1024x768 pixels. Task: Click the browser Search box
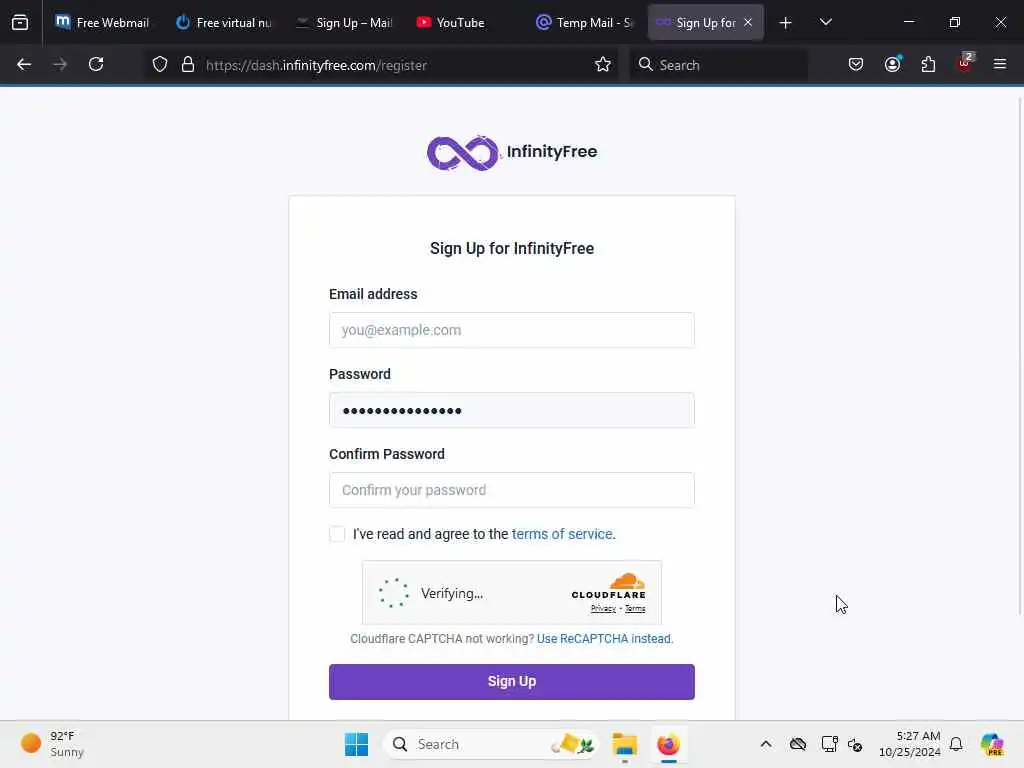pyautogui.click(x=718, y=65)
